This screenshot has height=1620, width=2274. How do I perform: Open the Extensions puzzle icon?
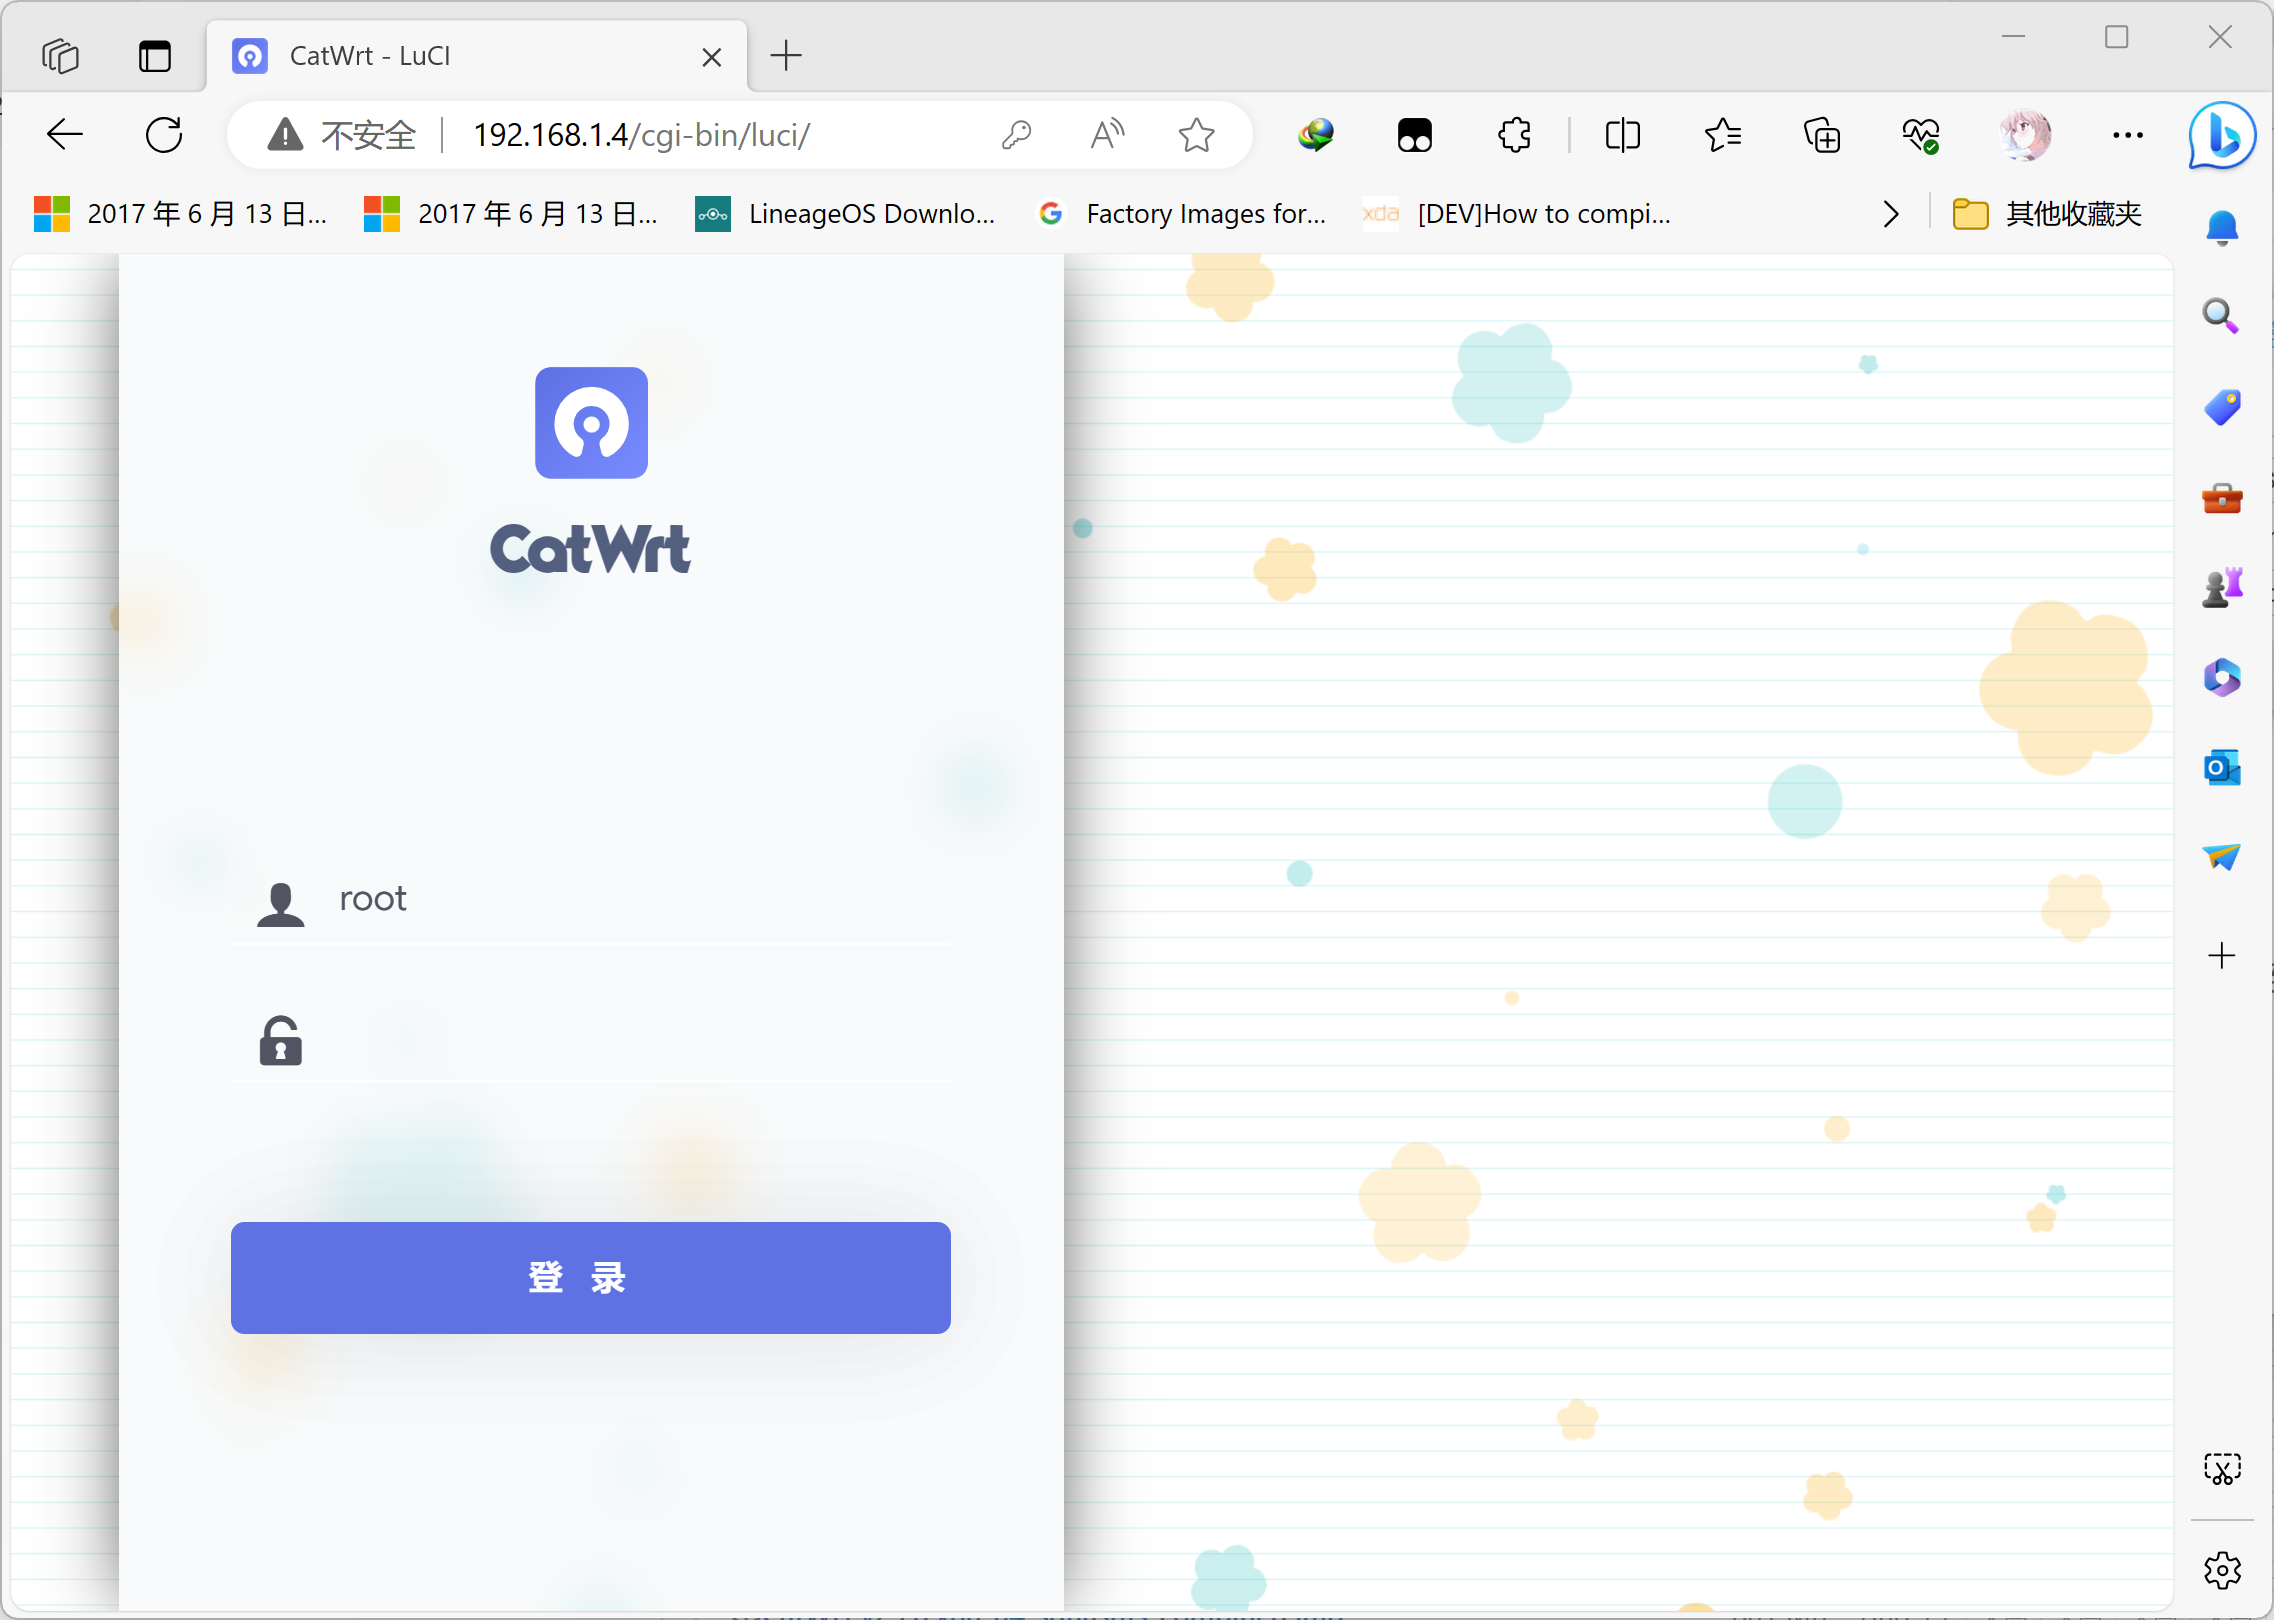(x=1514, y=135)
